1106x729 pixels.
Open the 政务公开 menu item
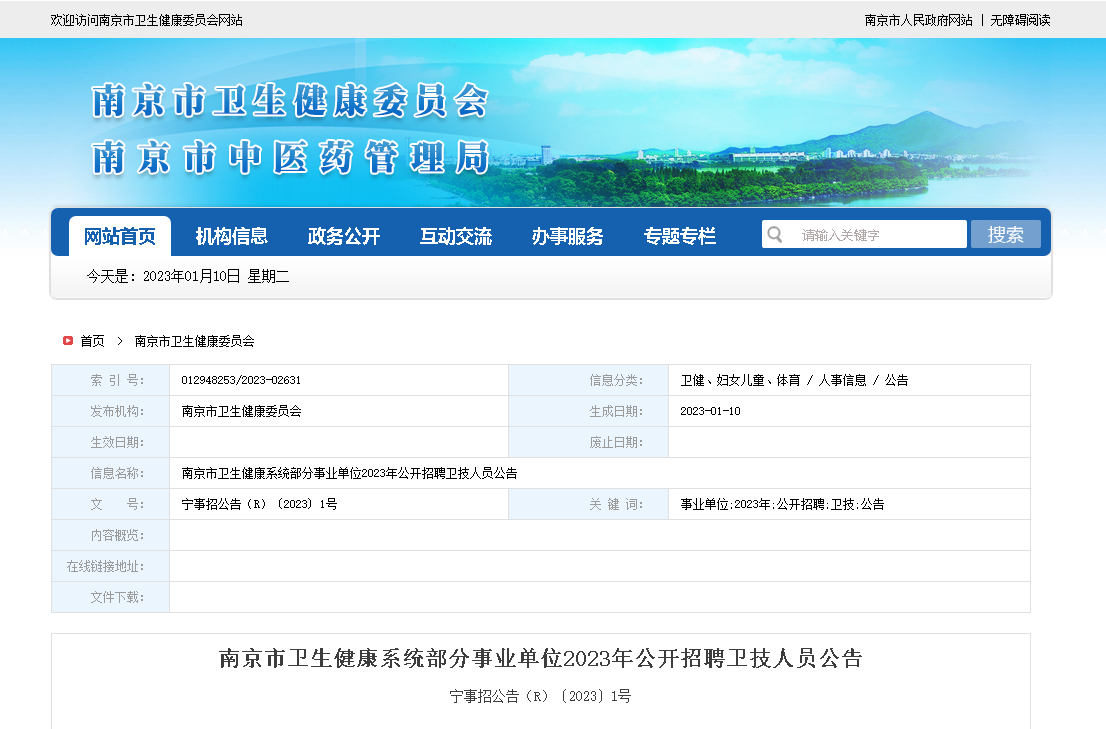pos(344,236)
